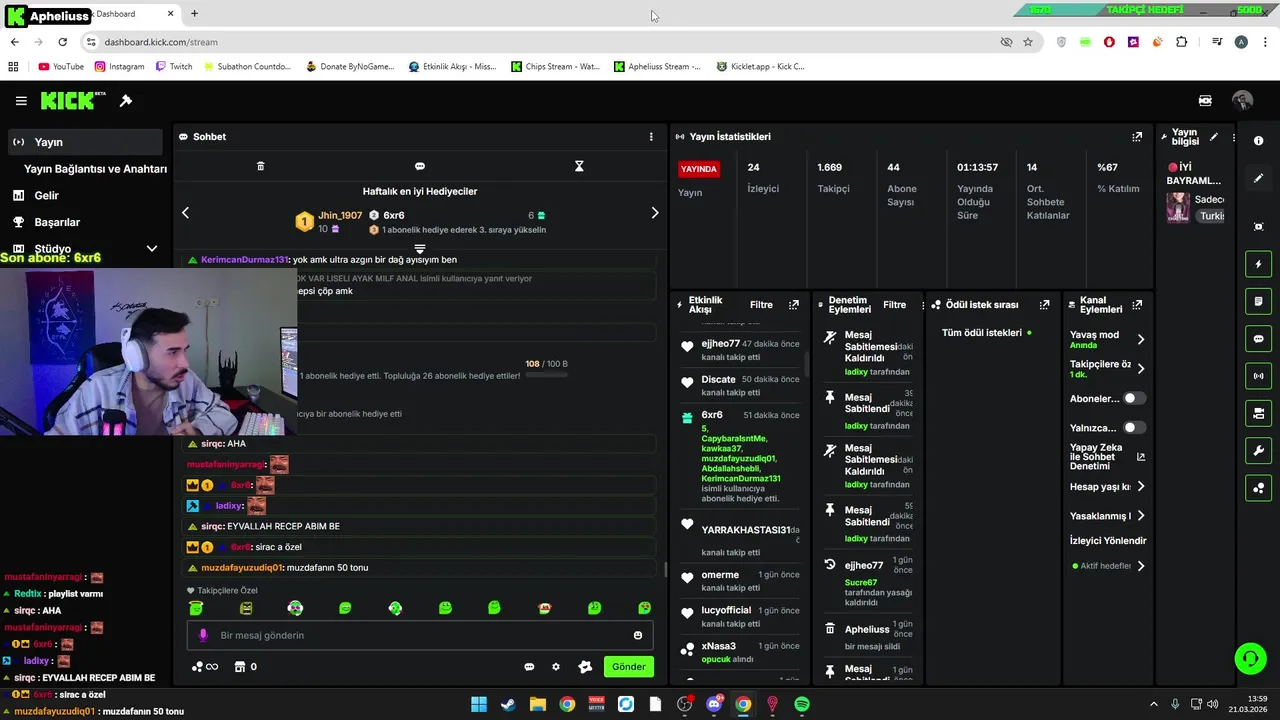Viewport: 1280px width, 720px height.
Task: Click the chat bubble icon in right sidebar
Action: (1259, 339)
